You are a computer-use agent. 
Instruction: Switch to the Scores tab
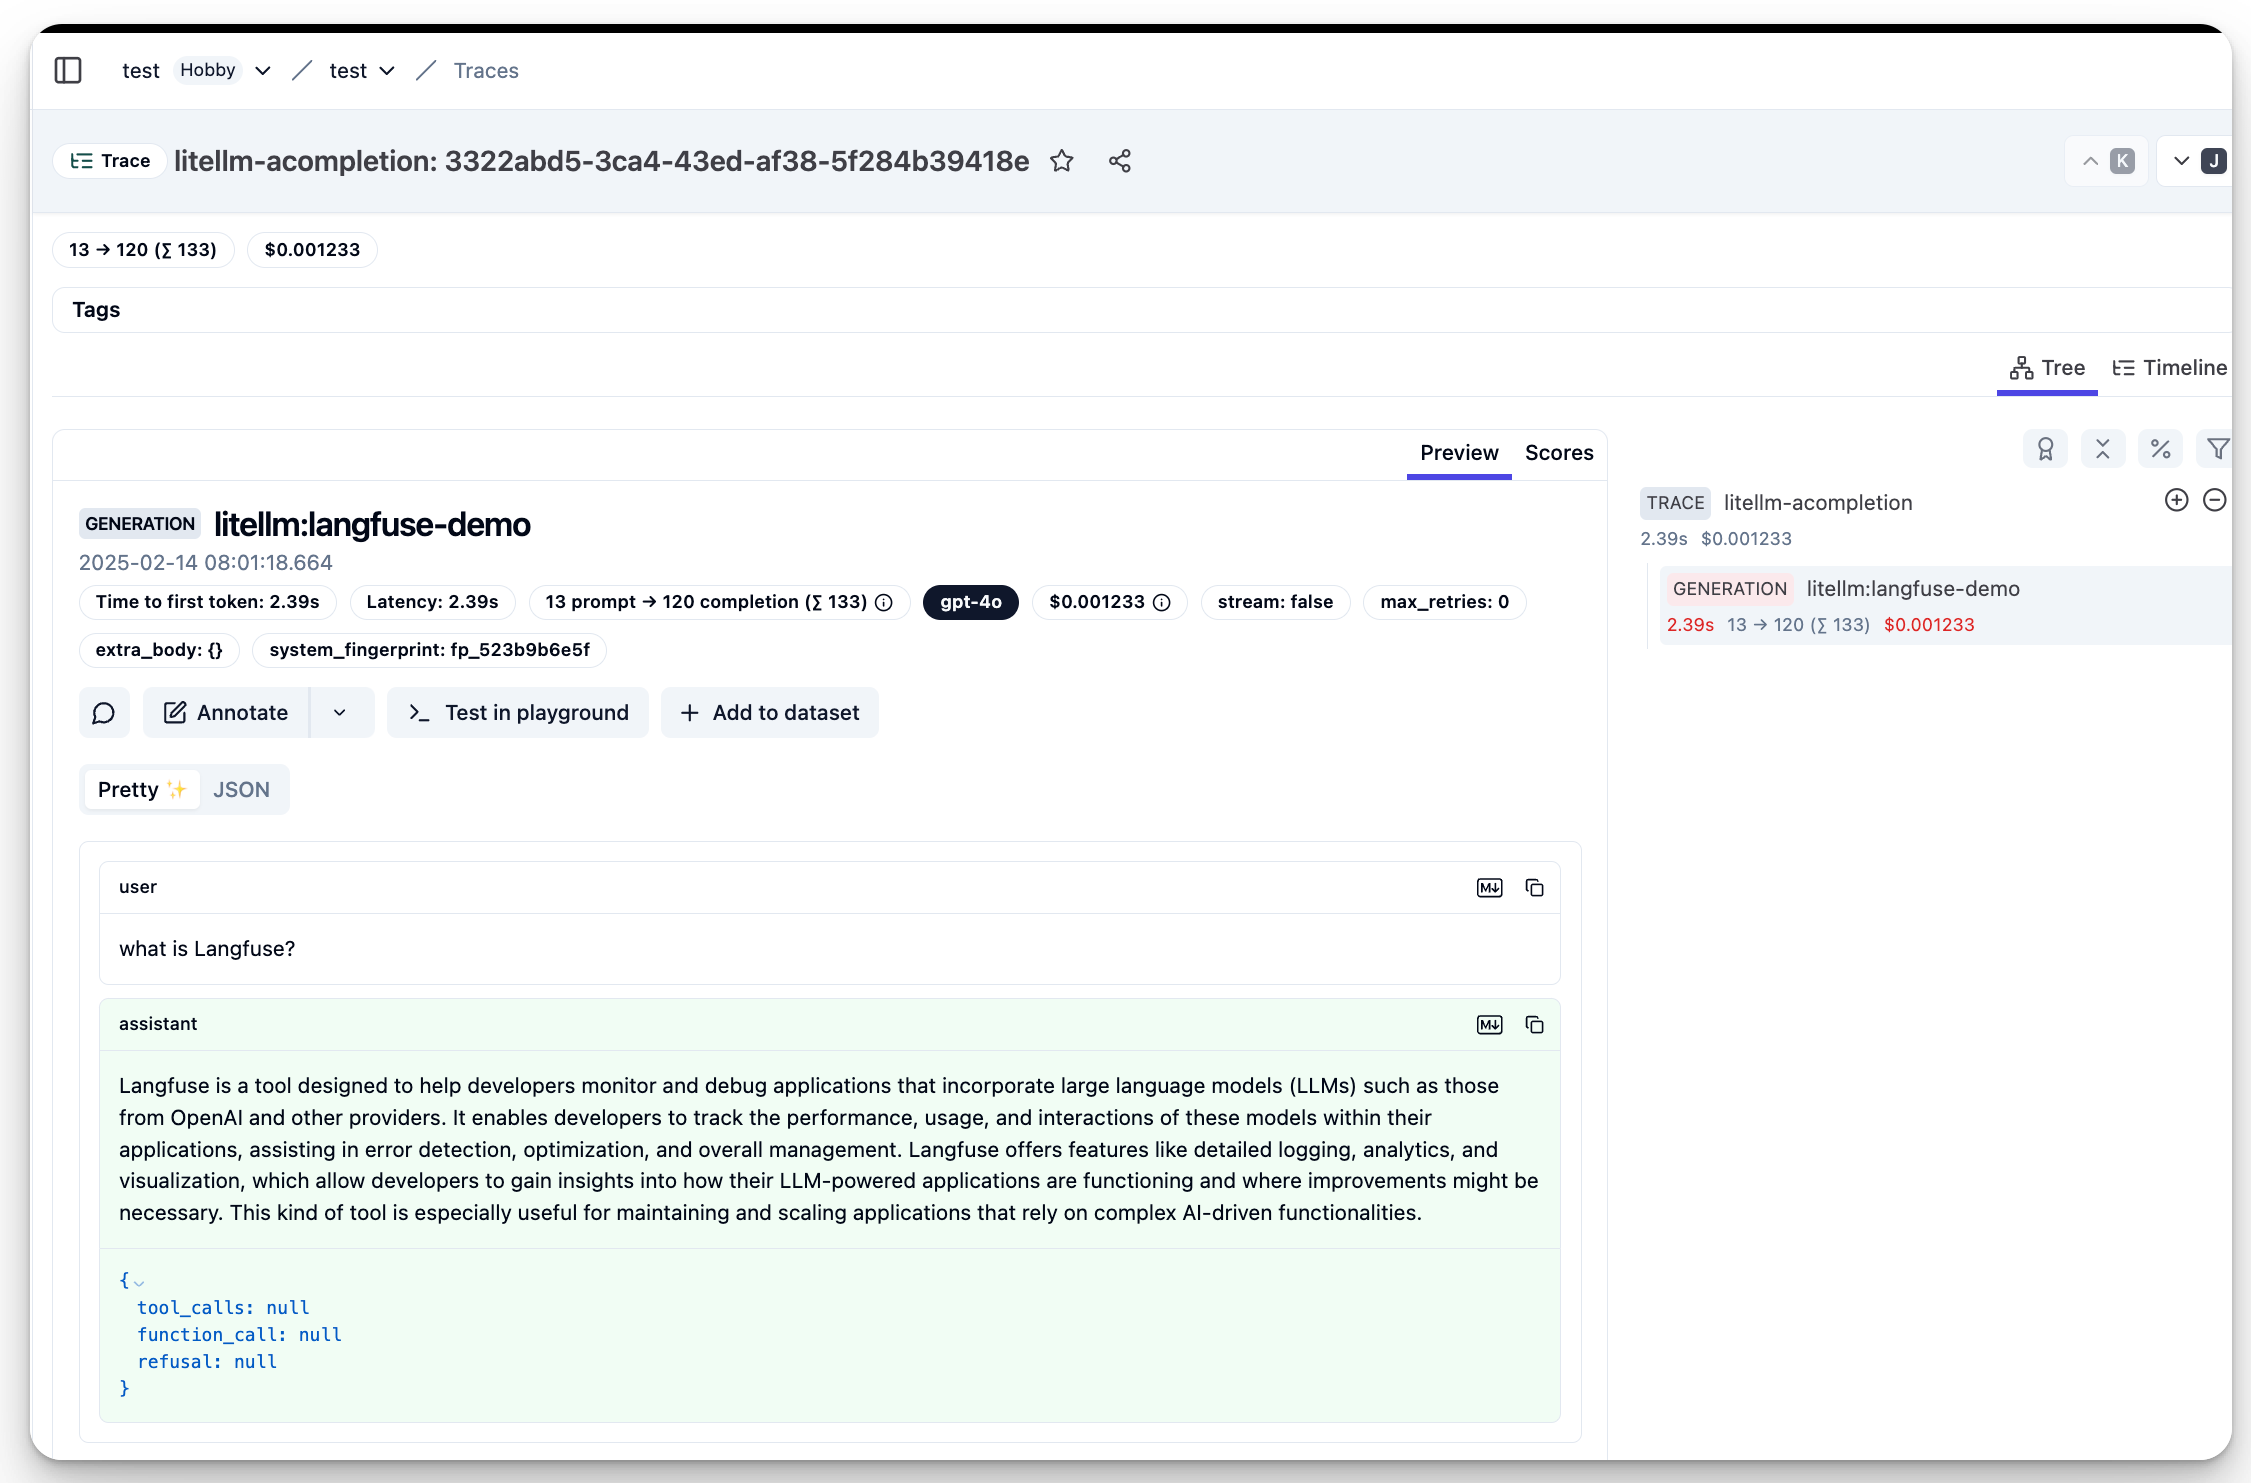pyautogui.click(x=1558, y=453)
